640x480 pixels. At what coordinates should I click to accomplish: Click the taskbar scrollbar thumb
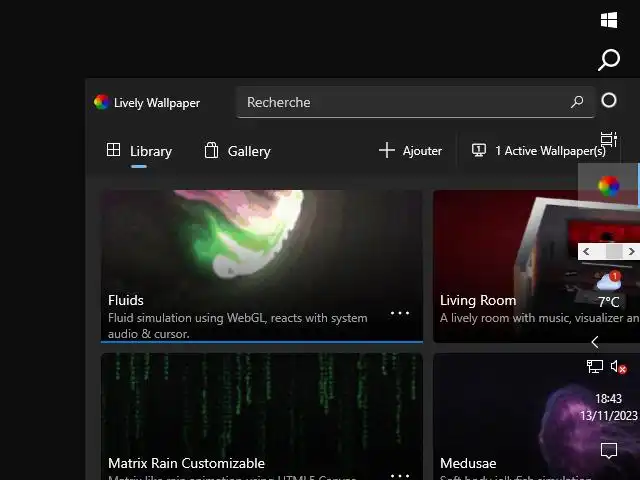coord(614,251)
